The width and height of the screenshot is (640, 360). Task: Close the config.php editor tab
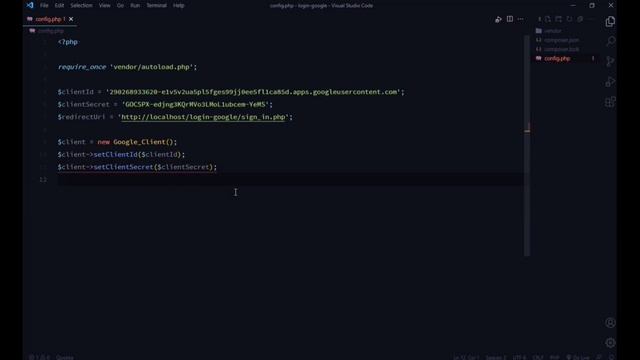(x=71, y=19)
